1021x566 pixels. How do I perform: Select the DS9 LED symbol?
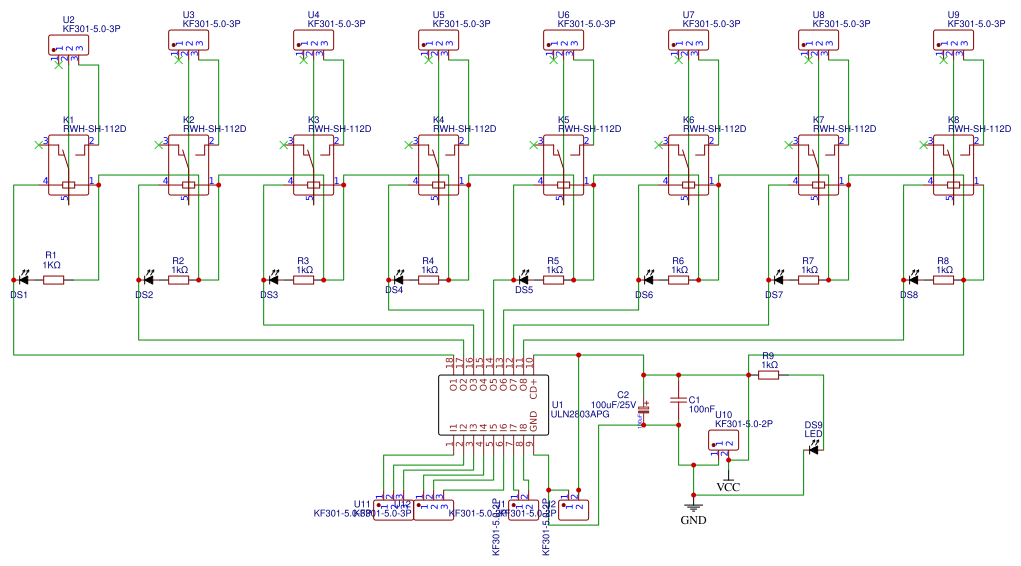[x=813, y=449]
